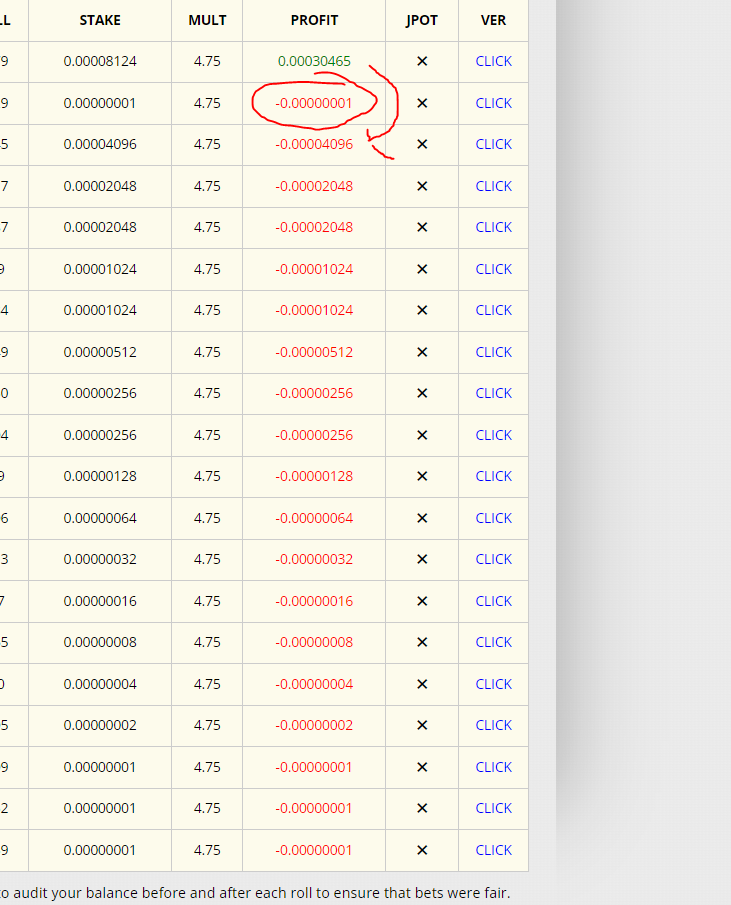Select stake value 0.00000128
731x905 pixels.
click(100, 476)
